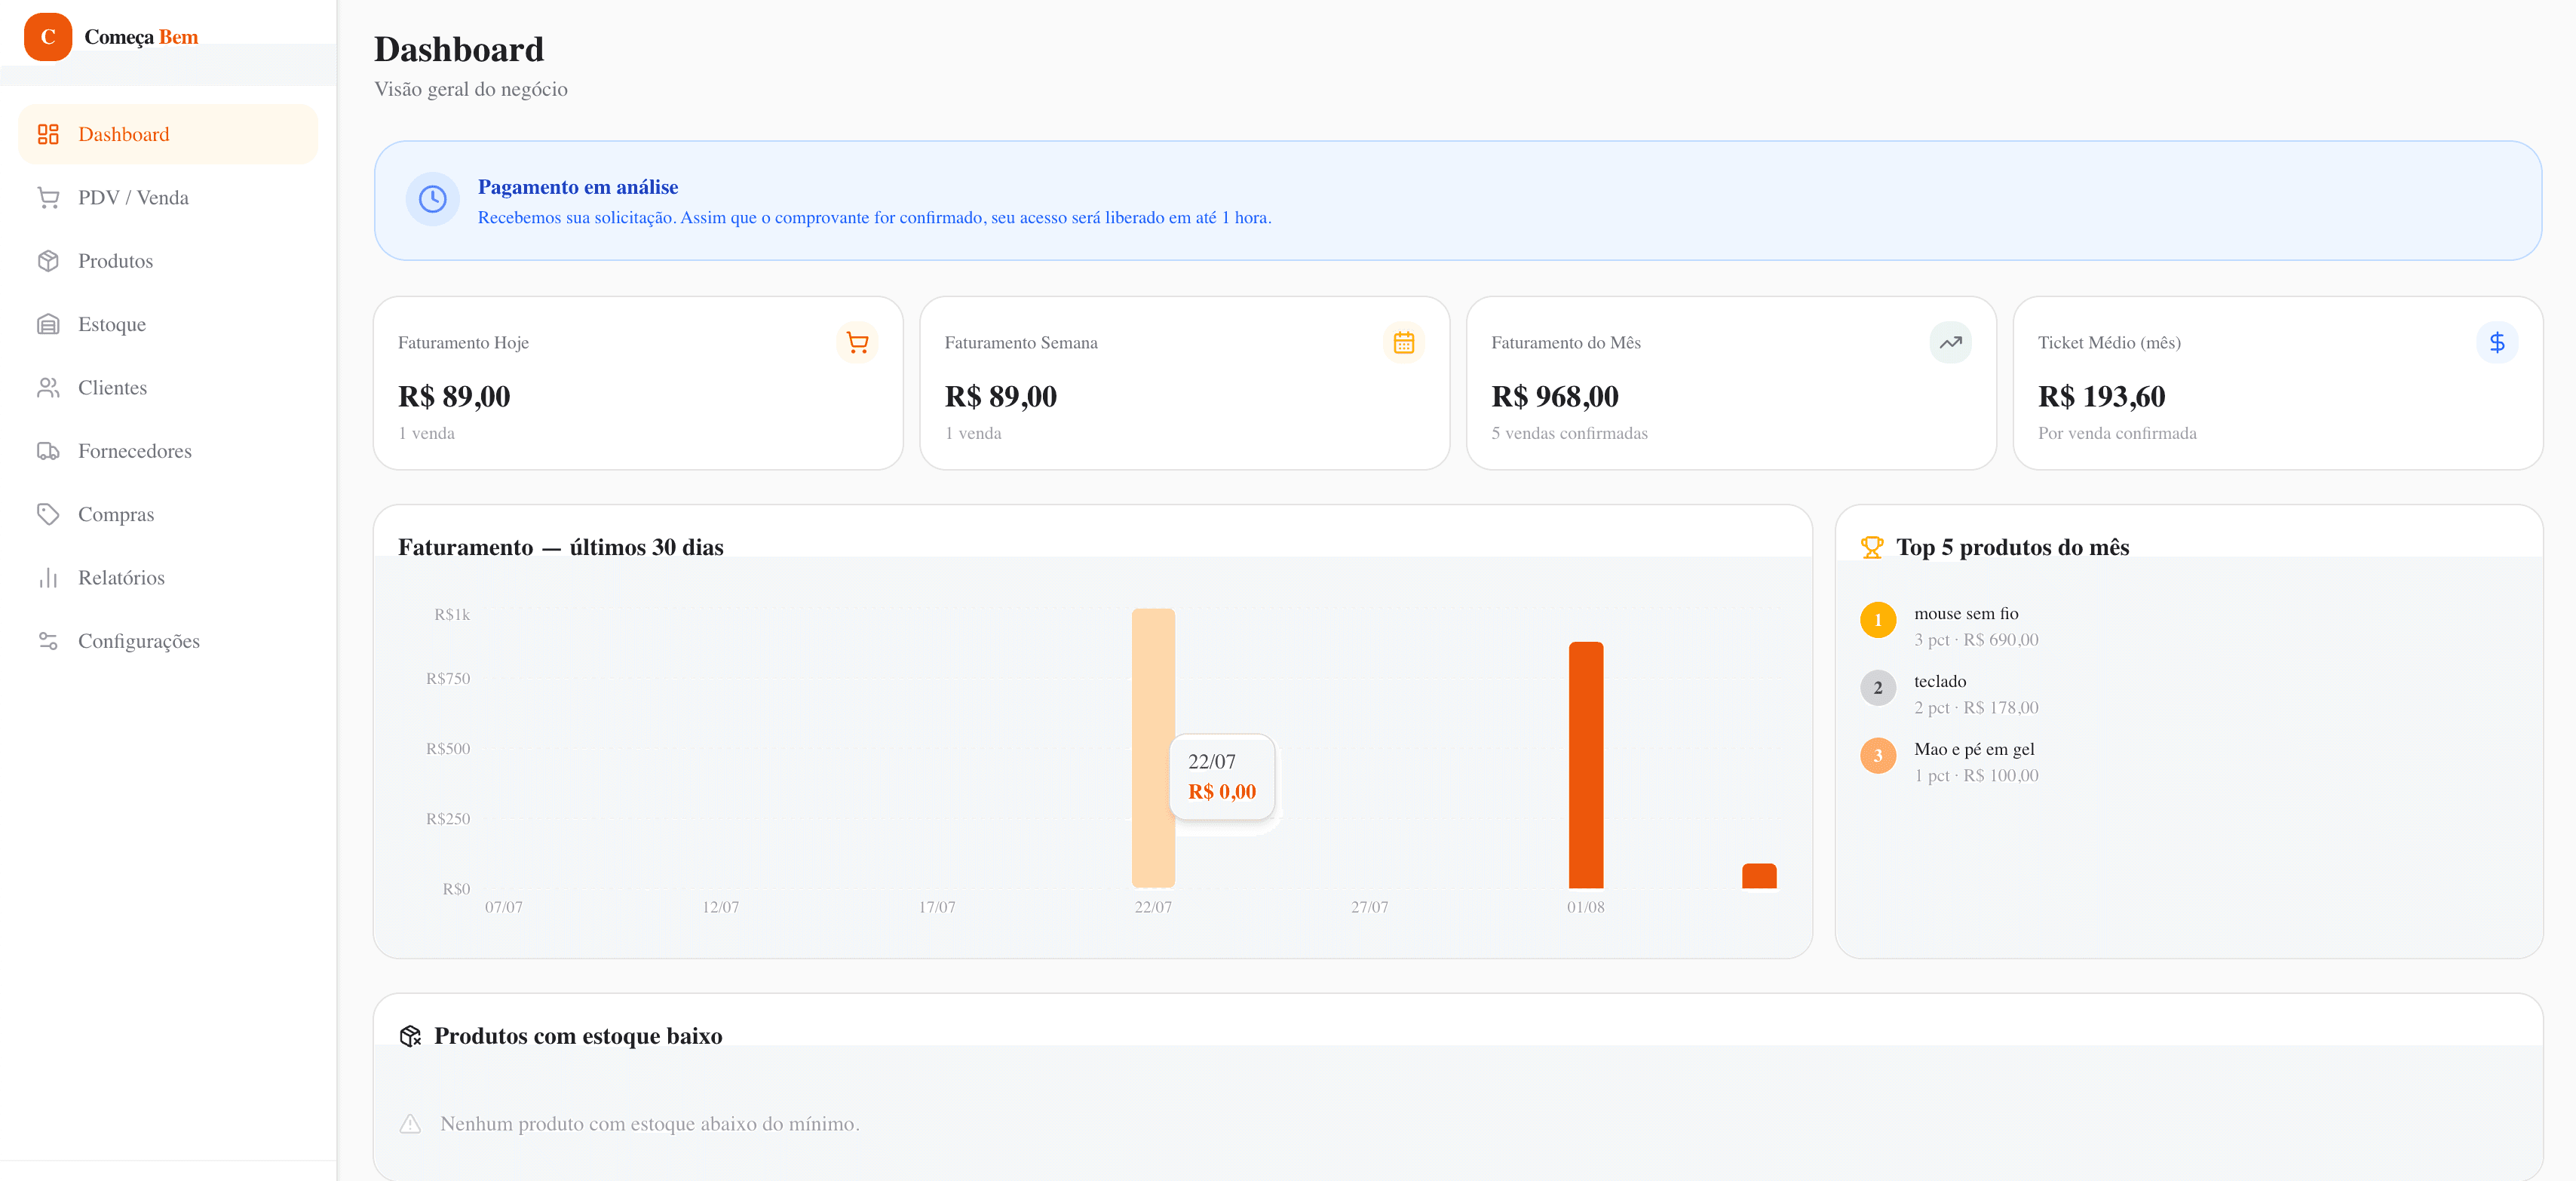The image size is (2576, 1181).
Task: Click the Dashboard grid icon in sidebar
Action: pyautogui.click(x=48, y=134)
